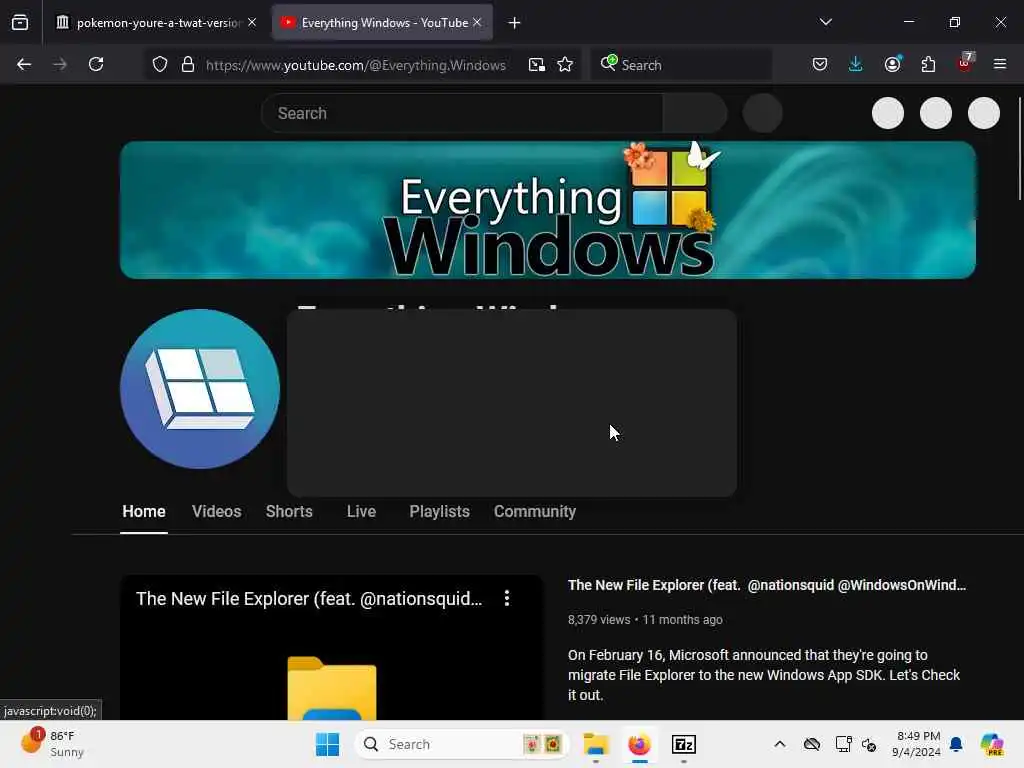The width and height of the screenshot is (1024, 768).
Task: Open Firefox account icon
Action: 893,64
